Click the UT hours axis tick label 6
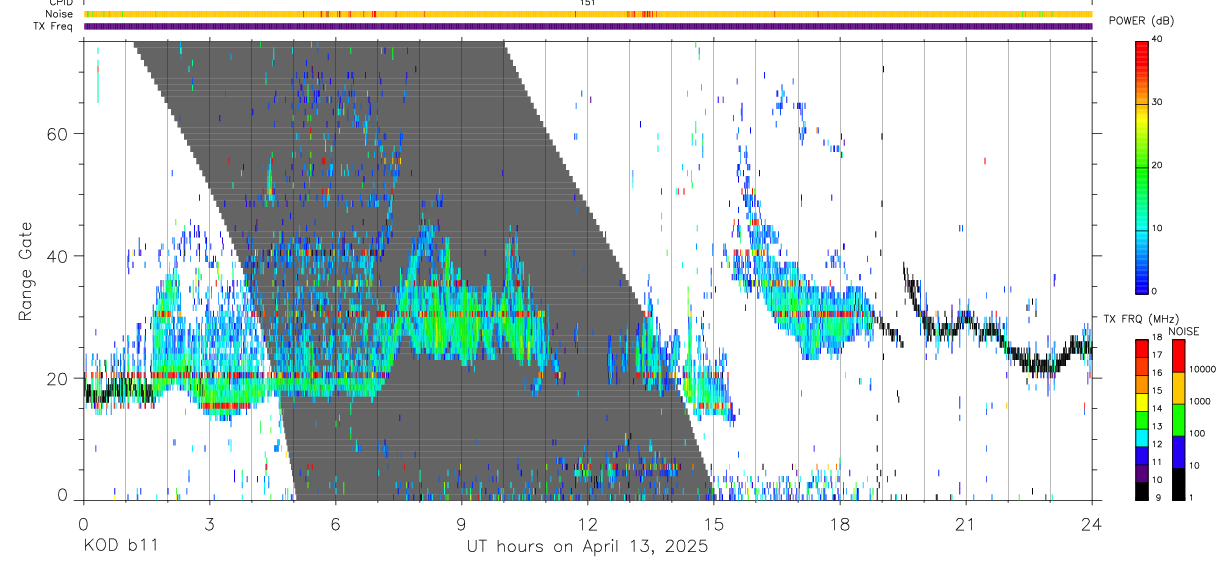This screenshot has width=1228, height=567. coord(335,523)
